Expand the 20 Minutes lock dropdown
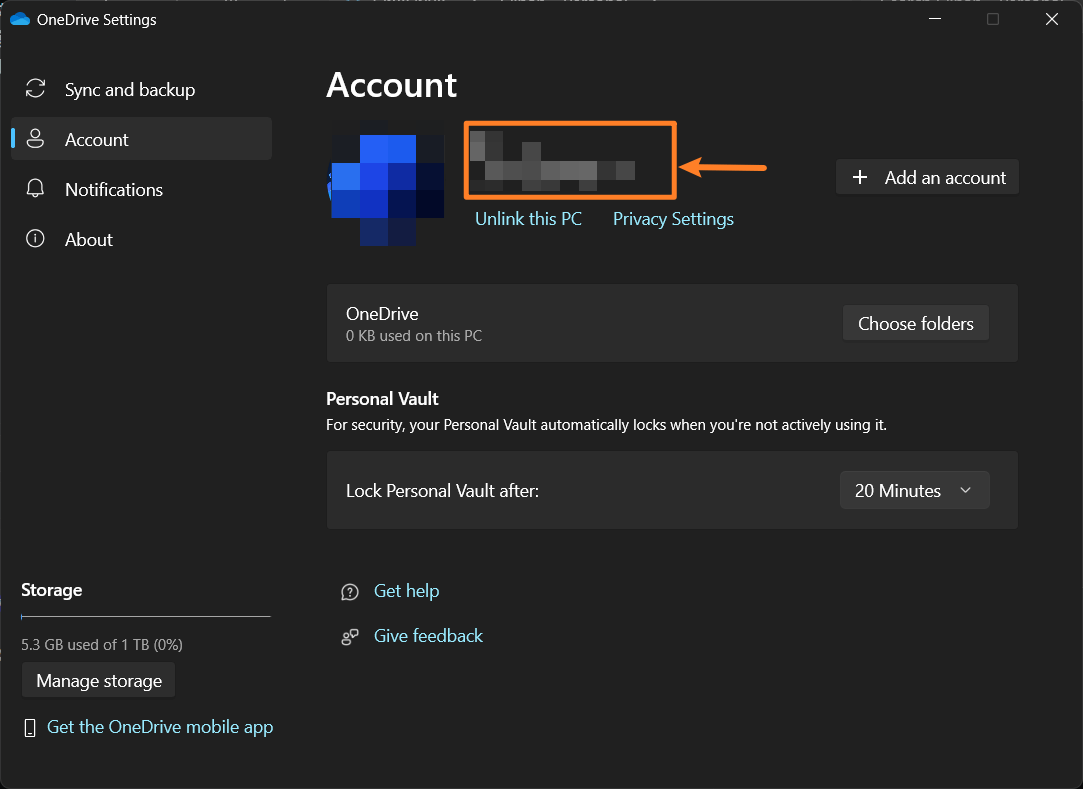The height and width of the screenshot is (789, 1083). [914, 491]
